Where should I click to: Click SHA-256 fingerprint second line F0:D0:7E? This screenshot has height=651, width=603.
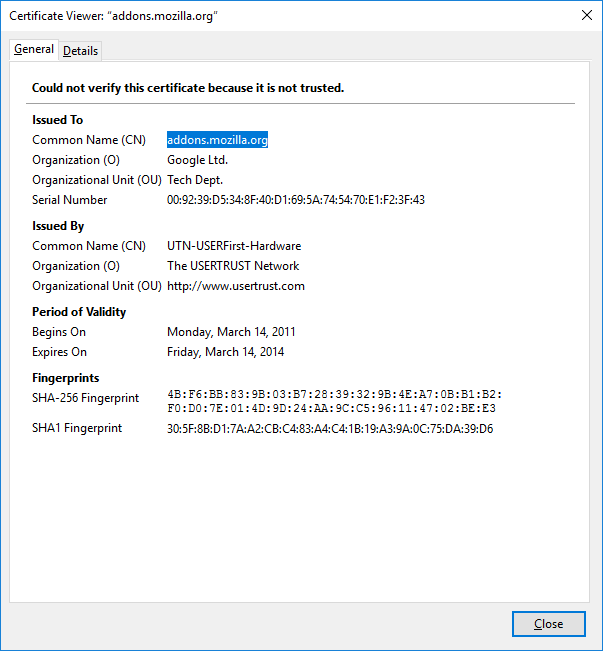tap(331, 408)
